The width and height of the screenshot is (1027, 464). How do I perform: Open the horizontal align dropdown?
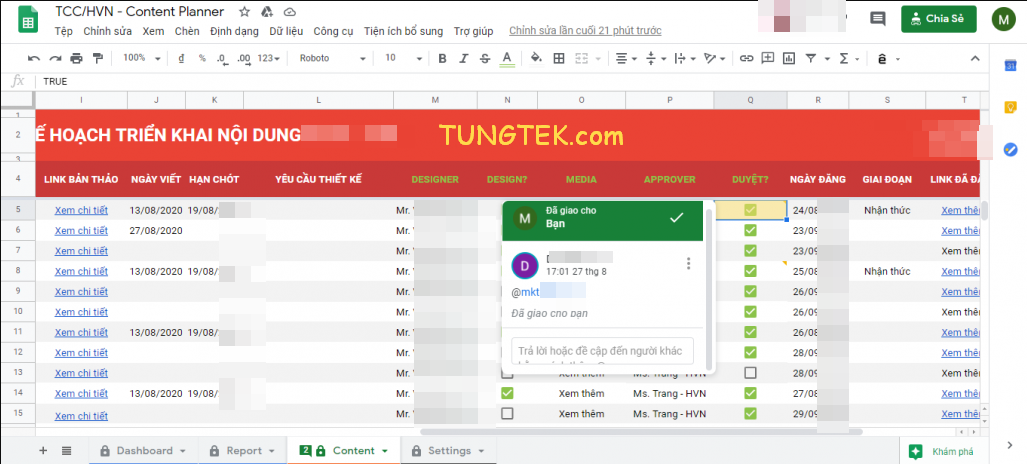pyautogui.click(x=627, y=58)
